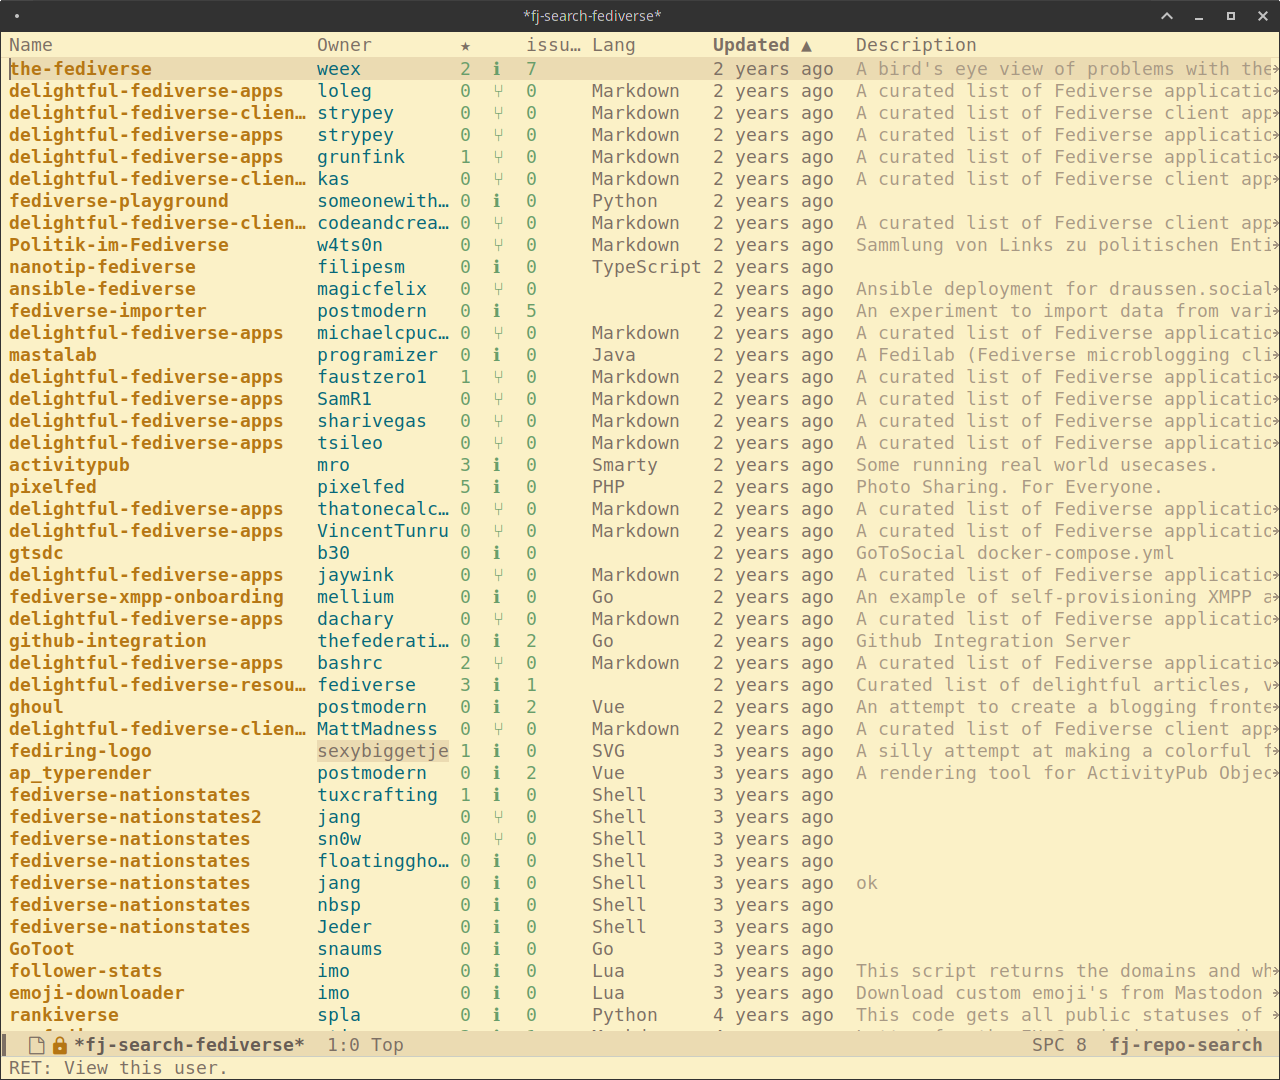Click the info icon on the GoToot row
This screenshot has height=1080, width=1280.
[497, 949]
